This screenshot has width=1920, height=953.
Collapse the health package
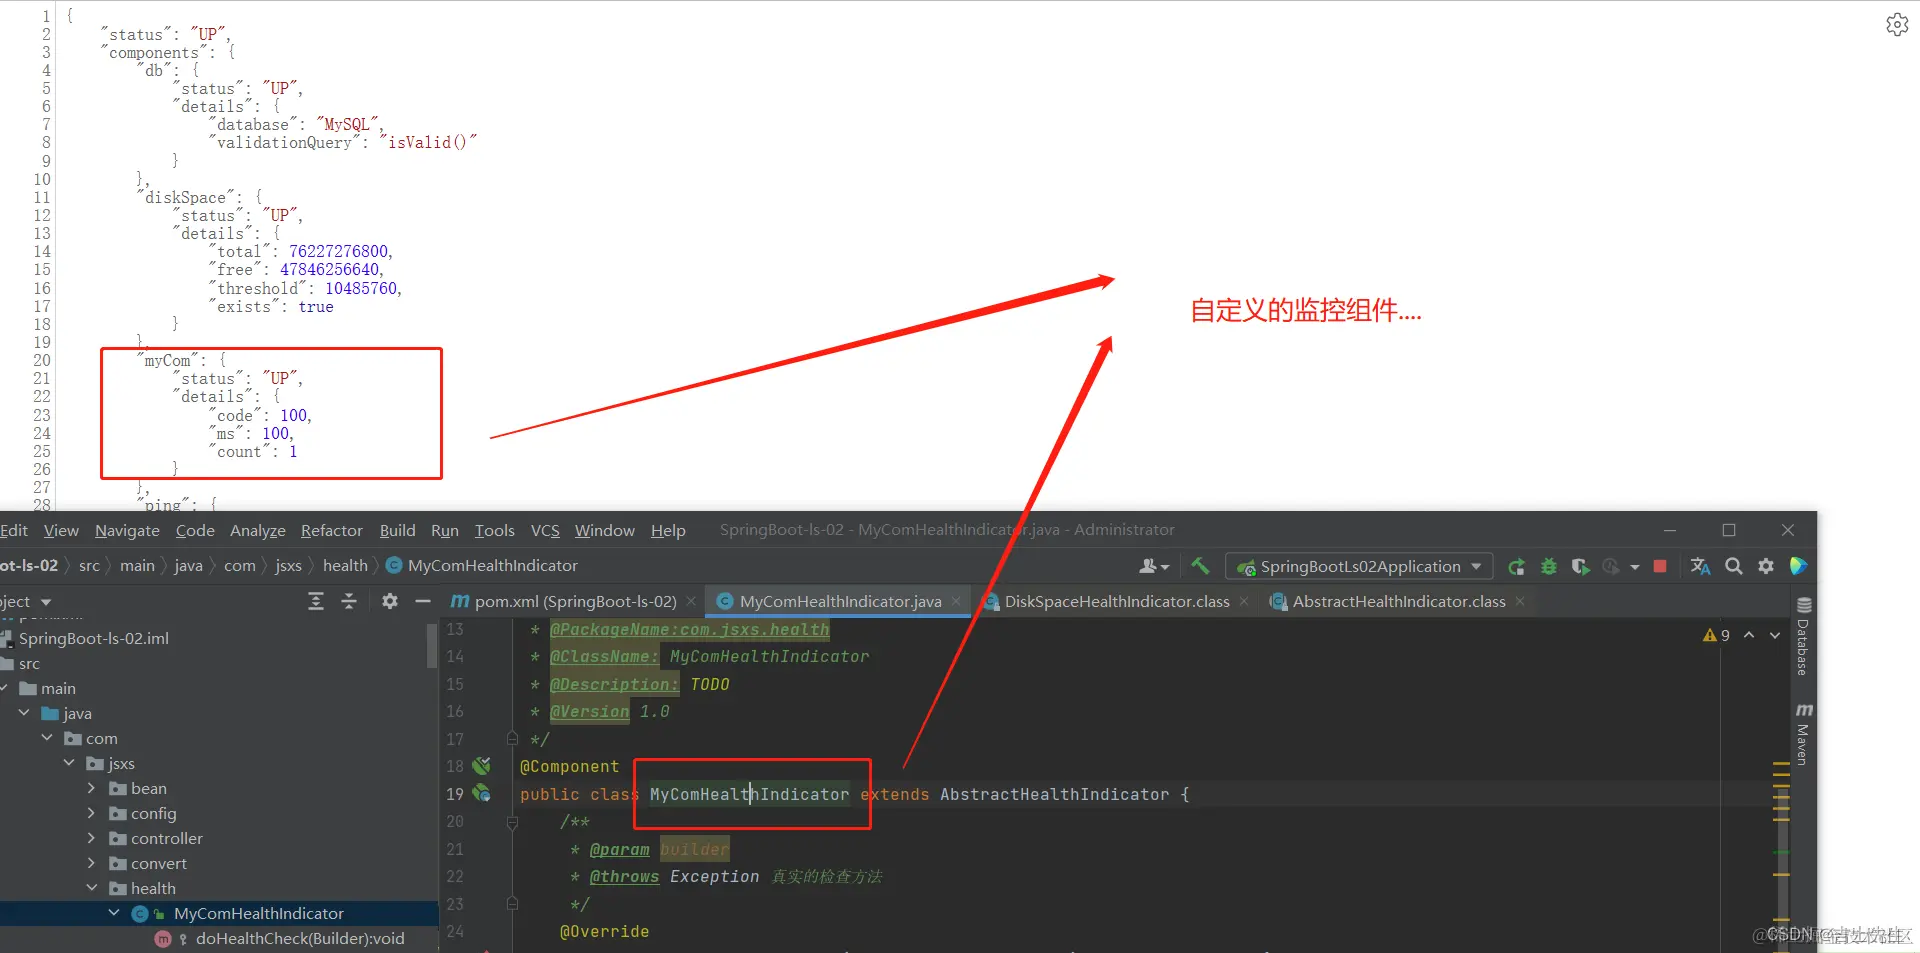point(91,888)
